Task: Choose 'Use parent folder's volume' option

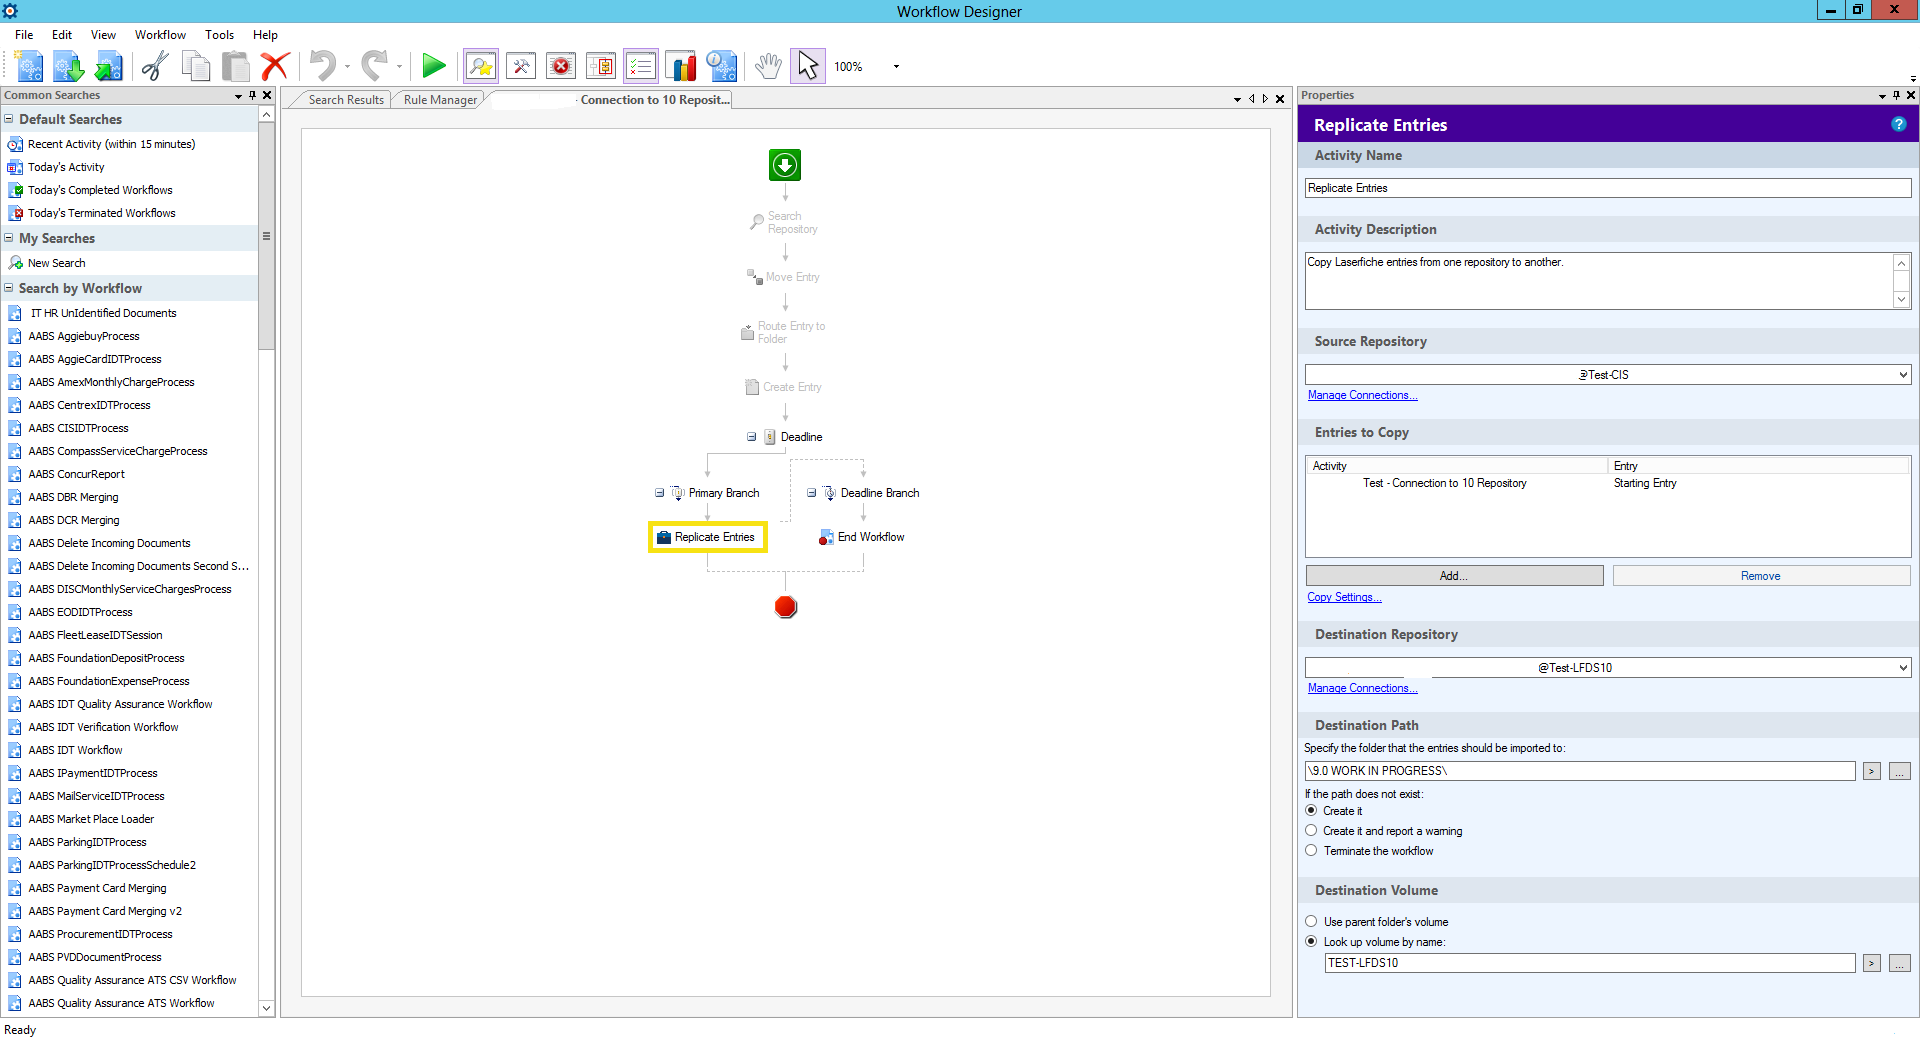Action: point(1311,922)
